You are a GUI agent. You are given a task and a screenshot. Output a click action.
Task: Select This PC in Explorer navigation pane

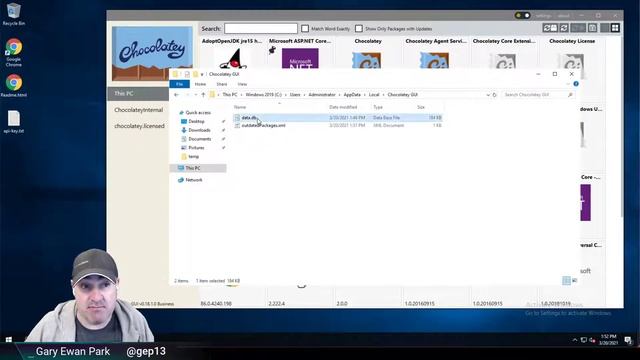[198, 168]
